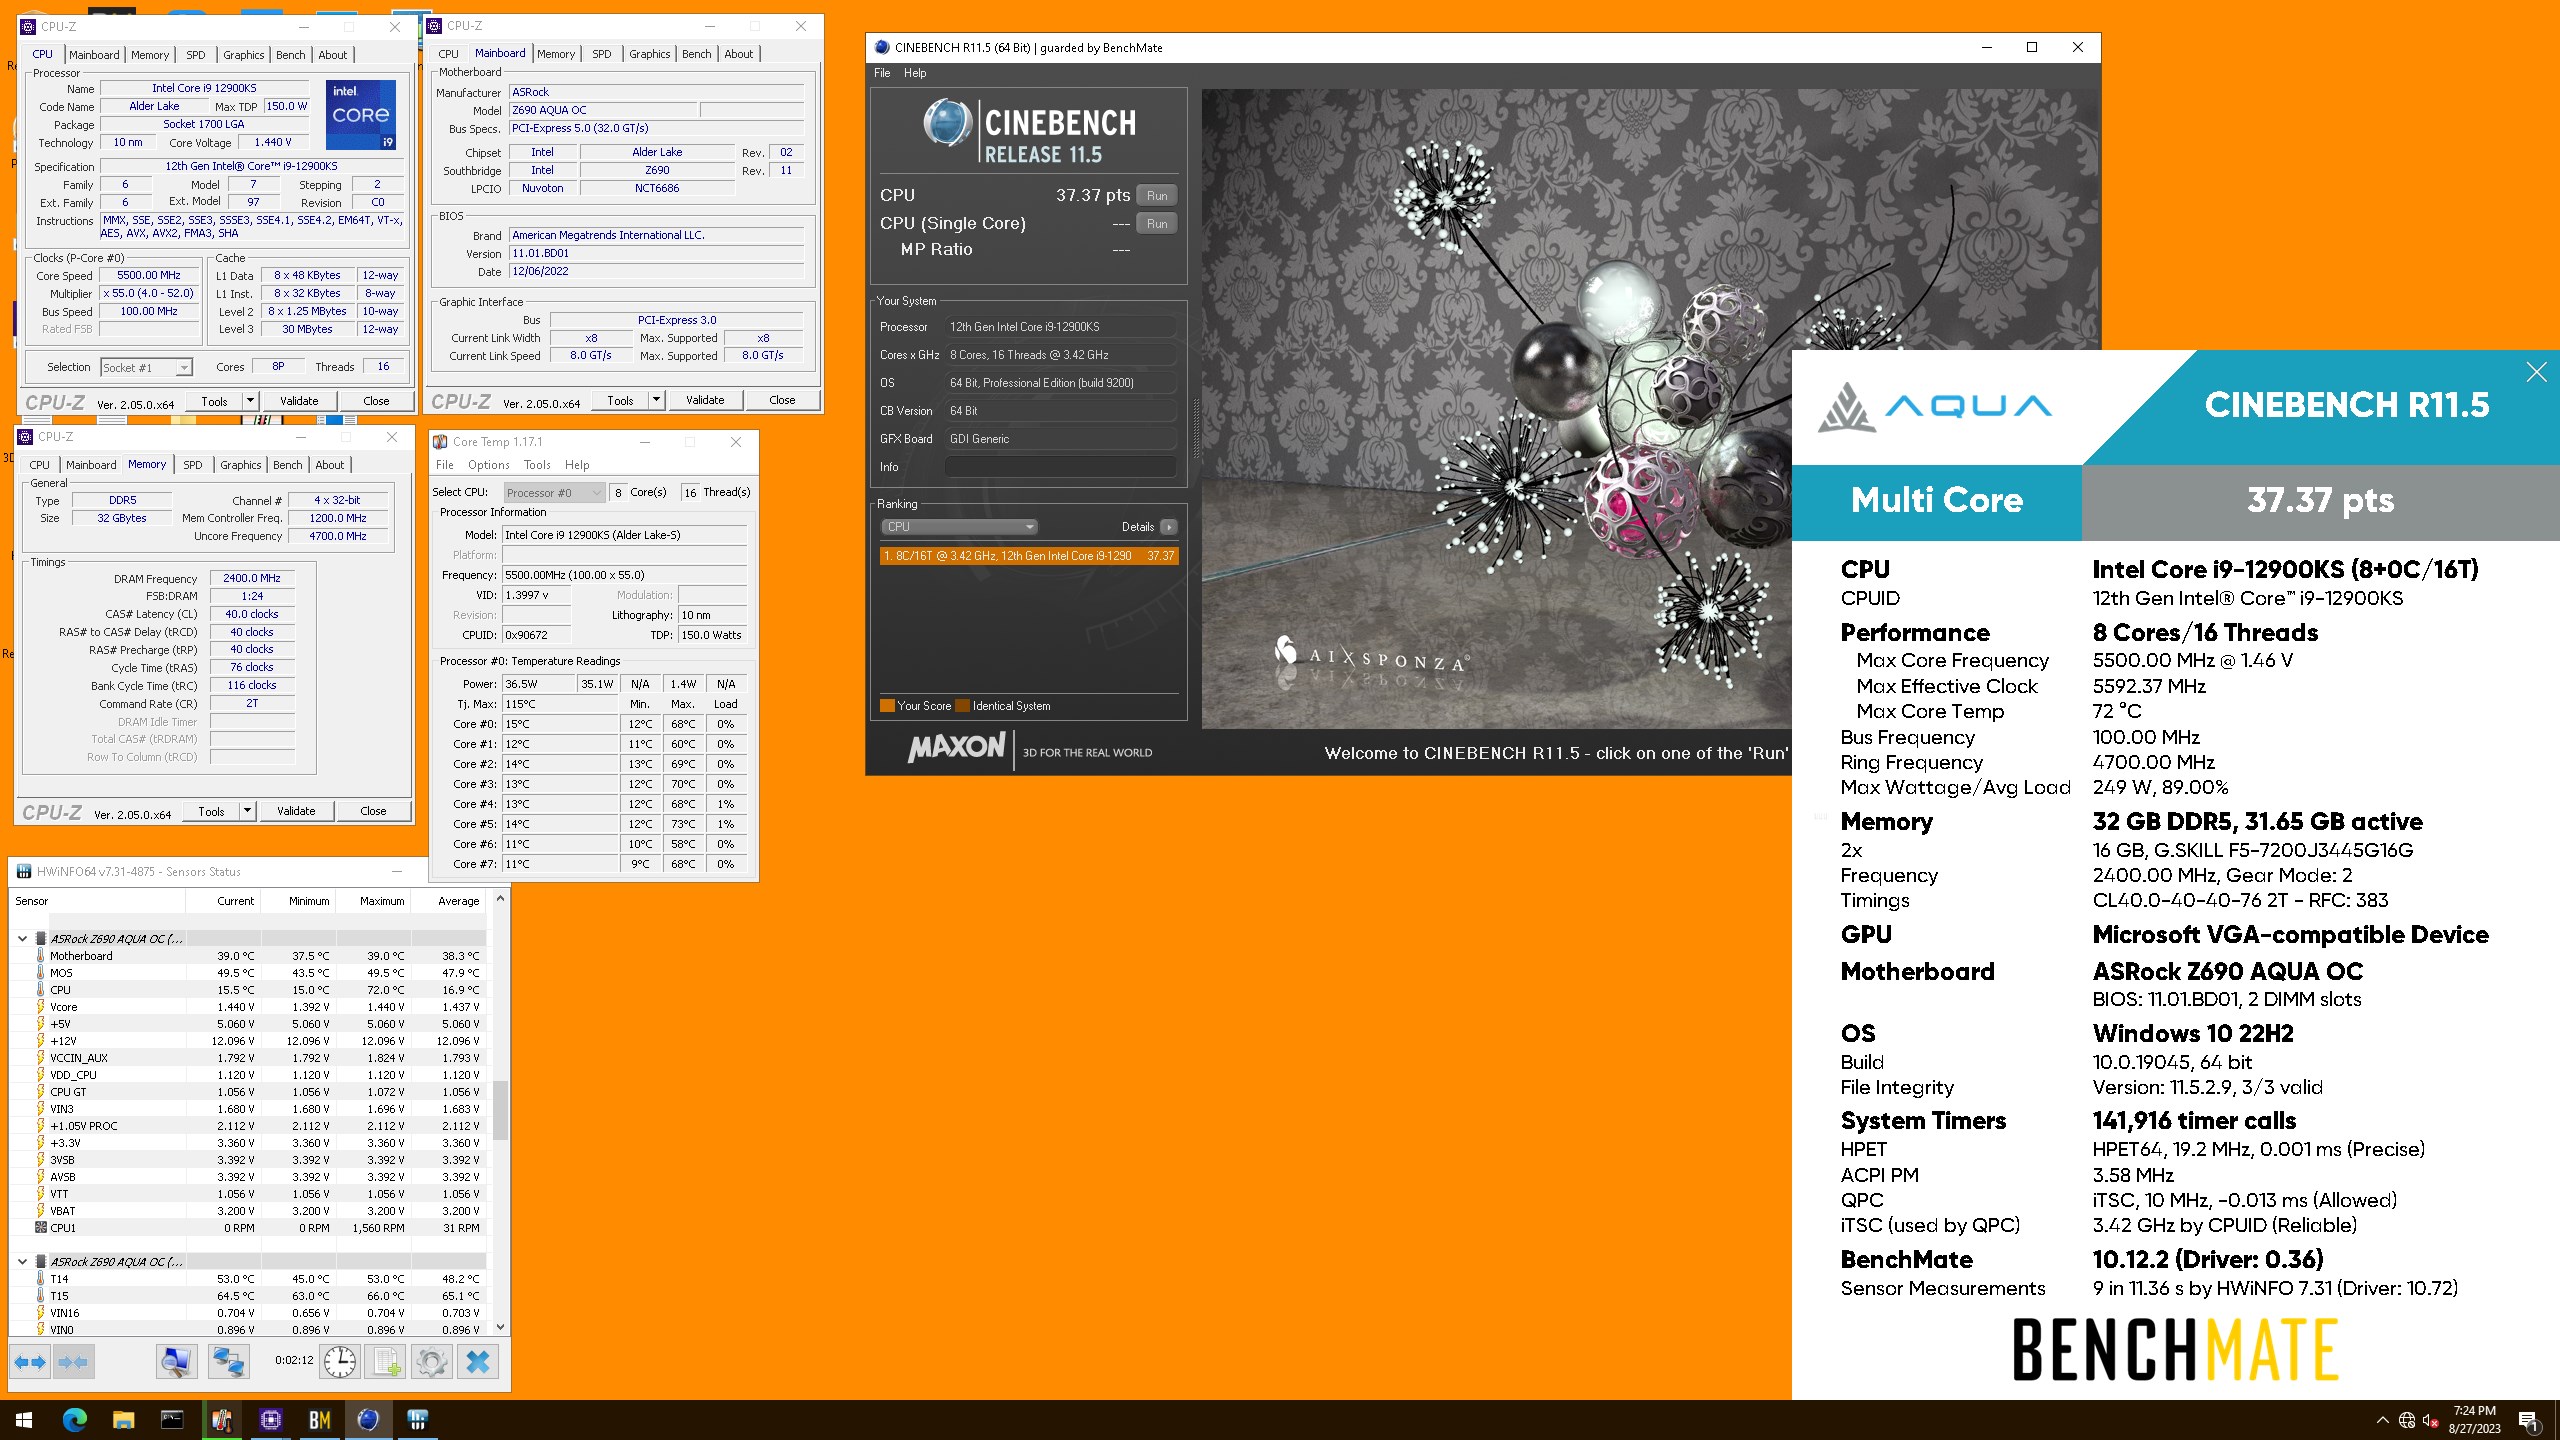The image size is (2560, 1440).
Task: Click BIOS Version field 11.01.BD01
Action: point(656,254)
